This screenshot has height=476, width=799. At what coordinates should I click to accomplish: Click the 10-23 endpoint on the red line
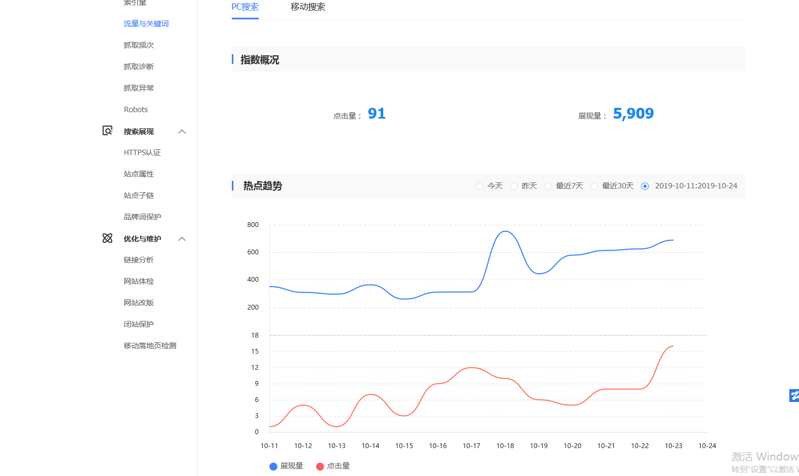pos(673,347)
